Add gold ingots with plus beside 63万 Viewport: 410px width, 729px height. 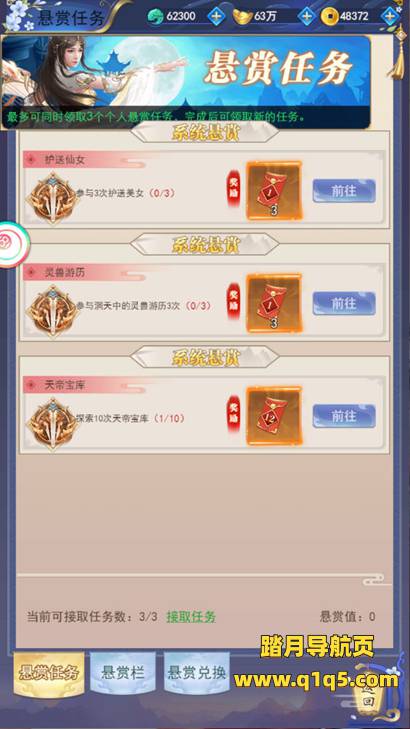(306, 16)
